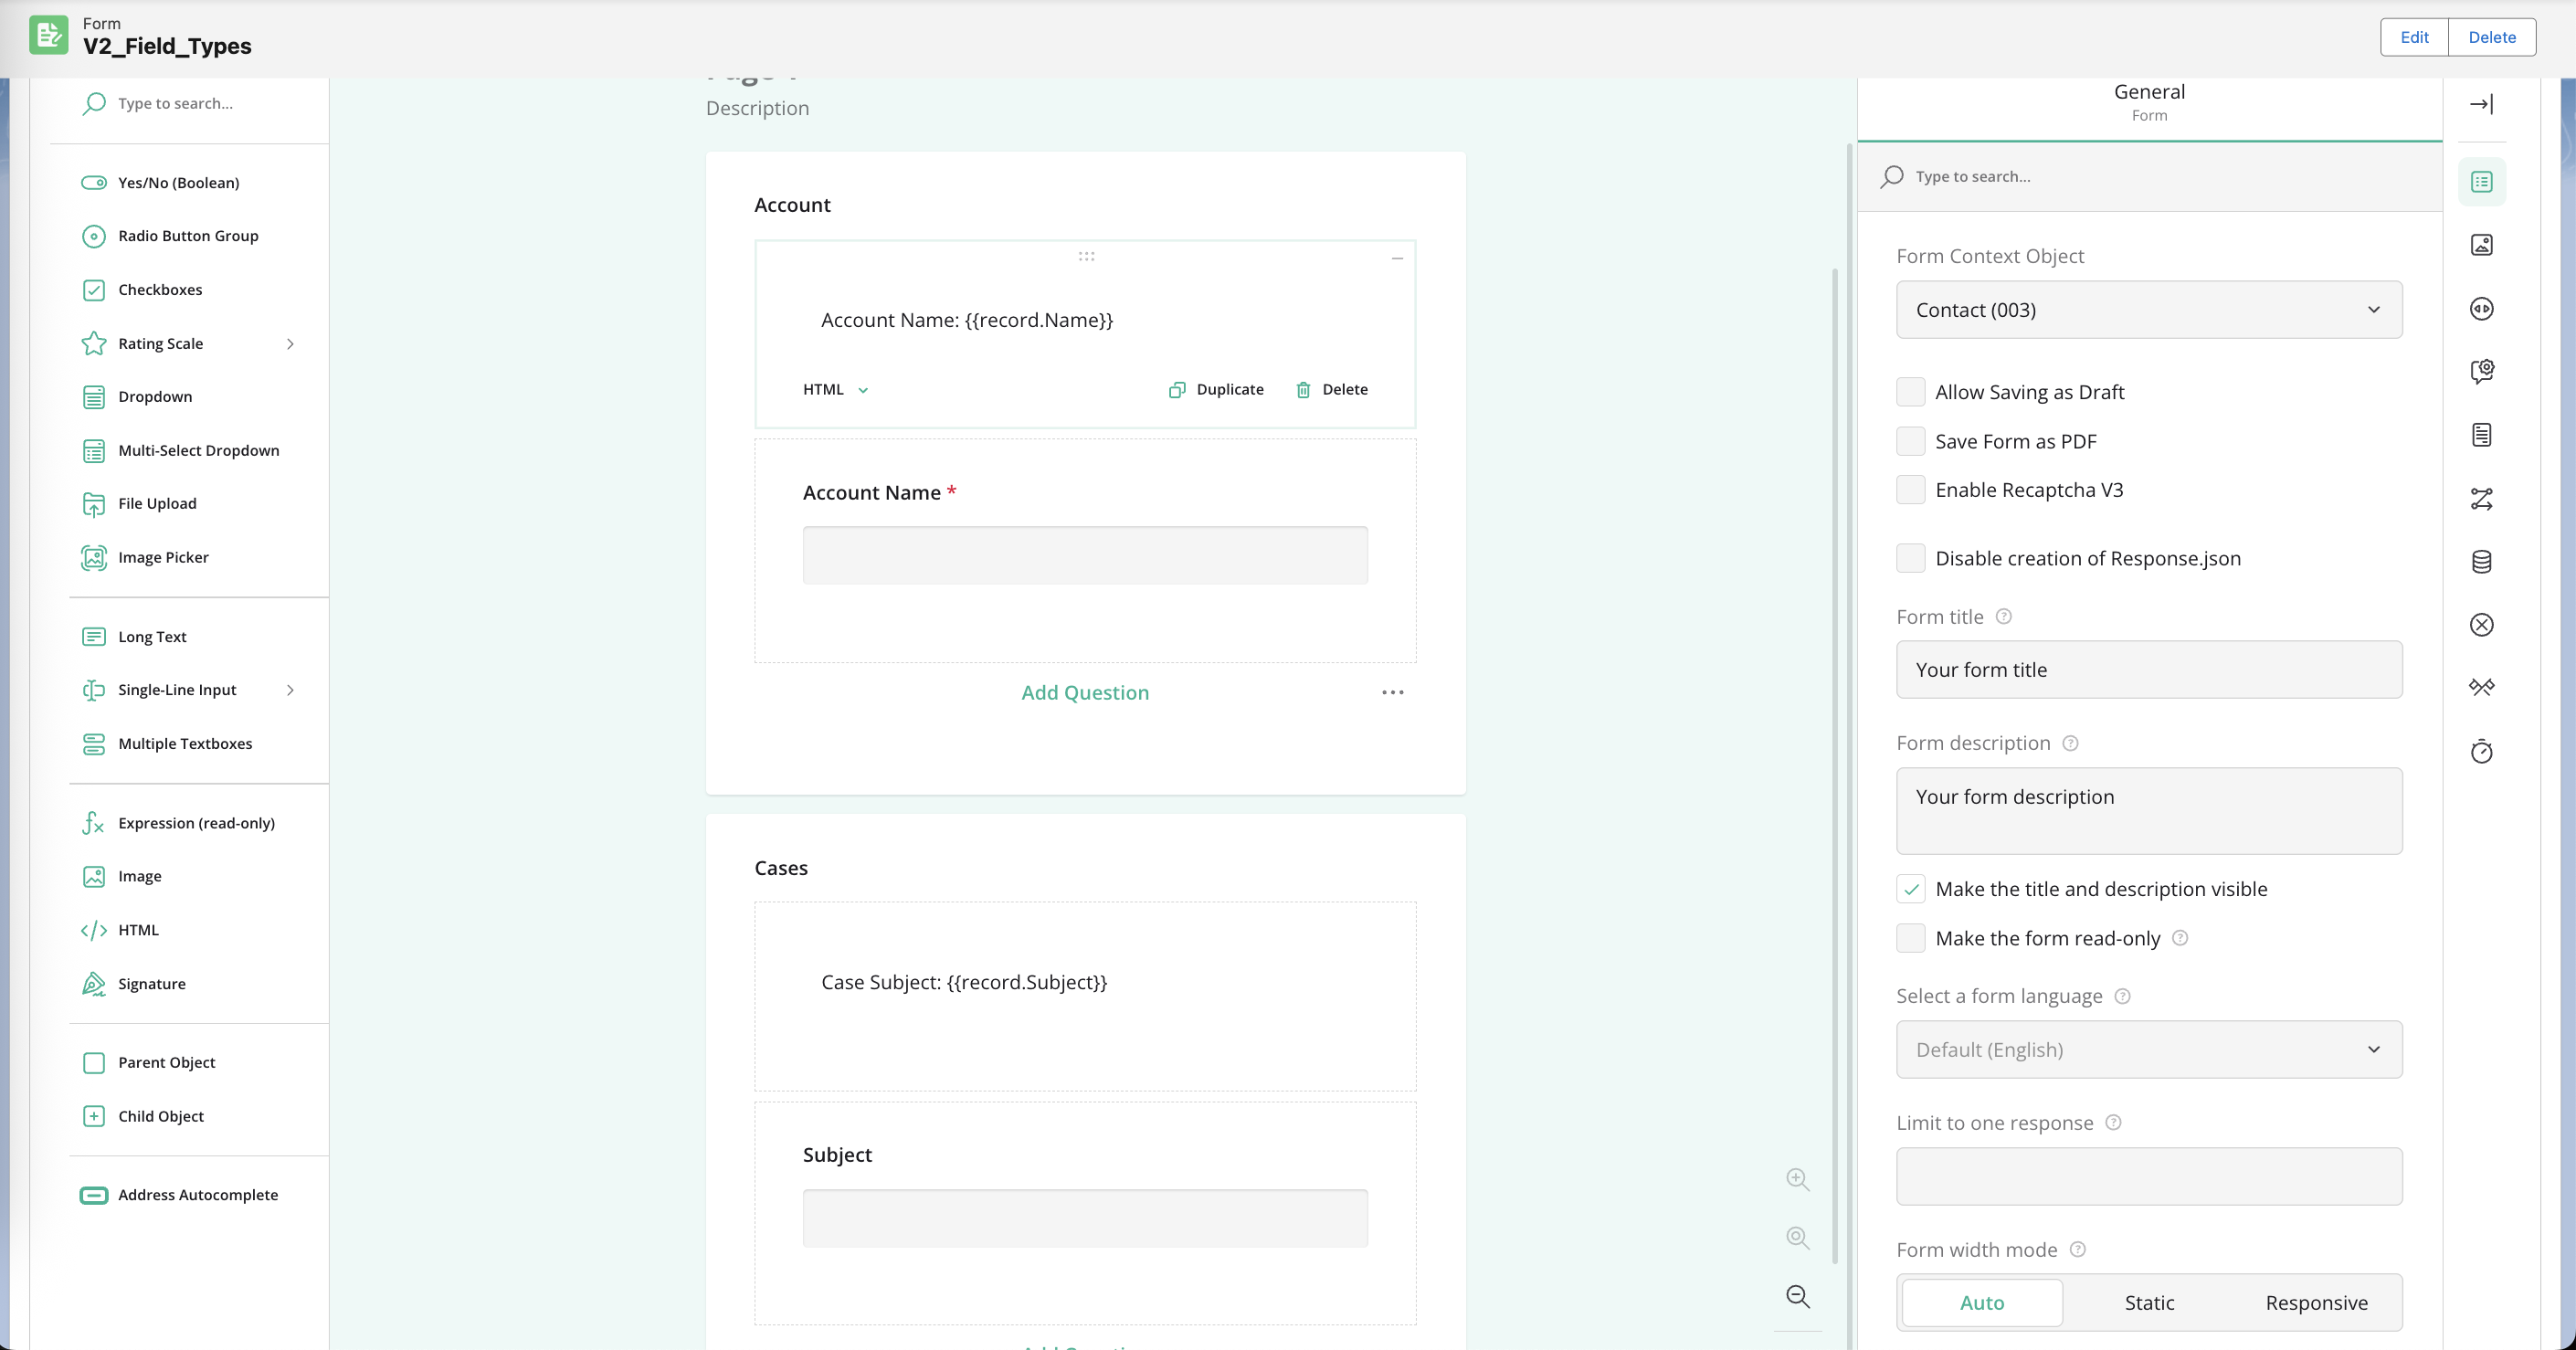Viewport: 2576px width, 1350px height.
Task: Uncheck Make the title and description visible
Action: pos(1910,889)
